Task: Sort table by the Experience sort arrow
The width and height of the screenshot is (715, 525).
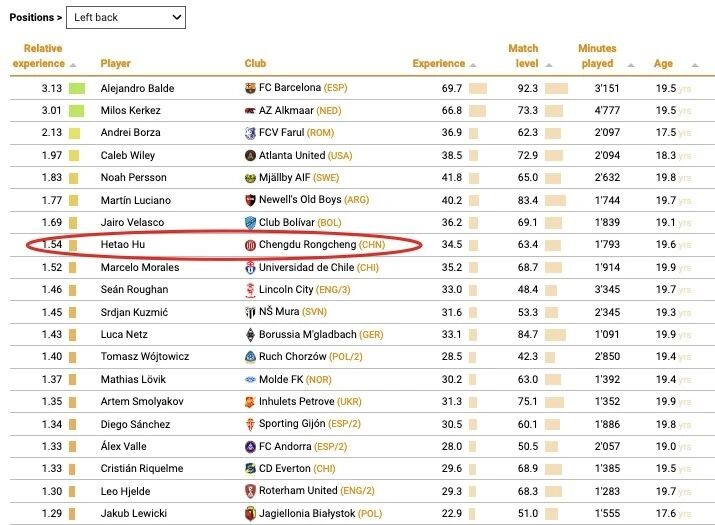Action: [473, 65]
